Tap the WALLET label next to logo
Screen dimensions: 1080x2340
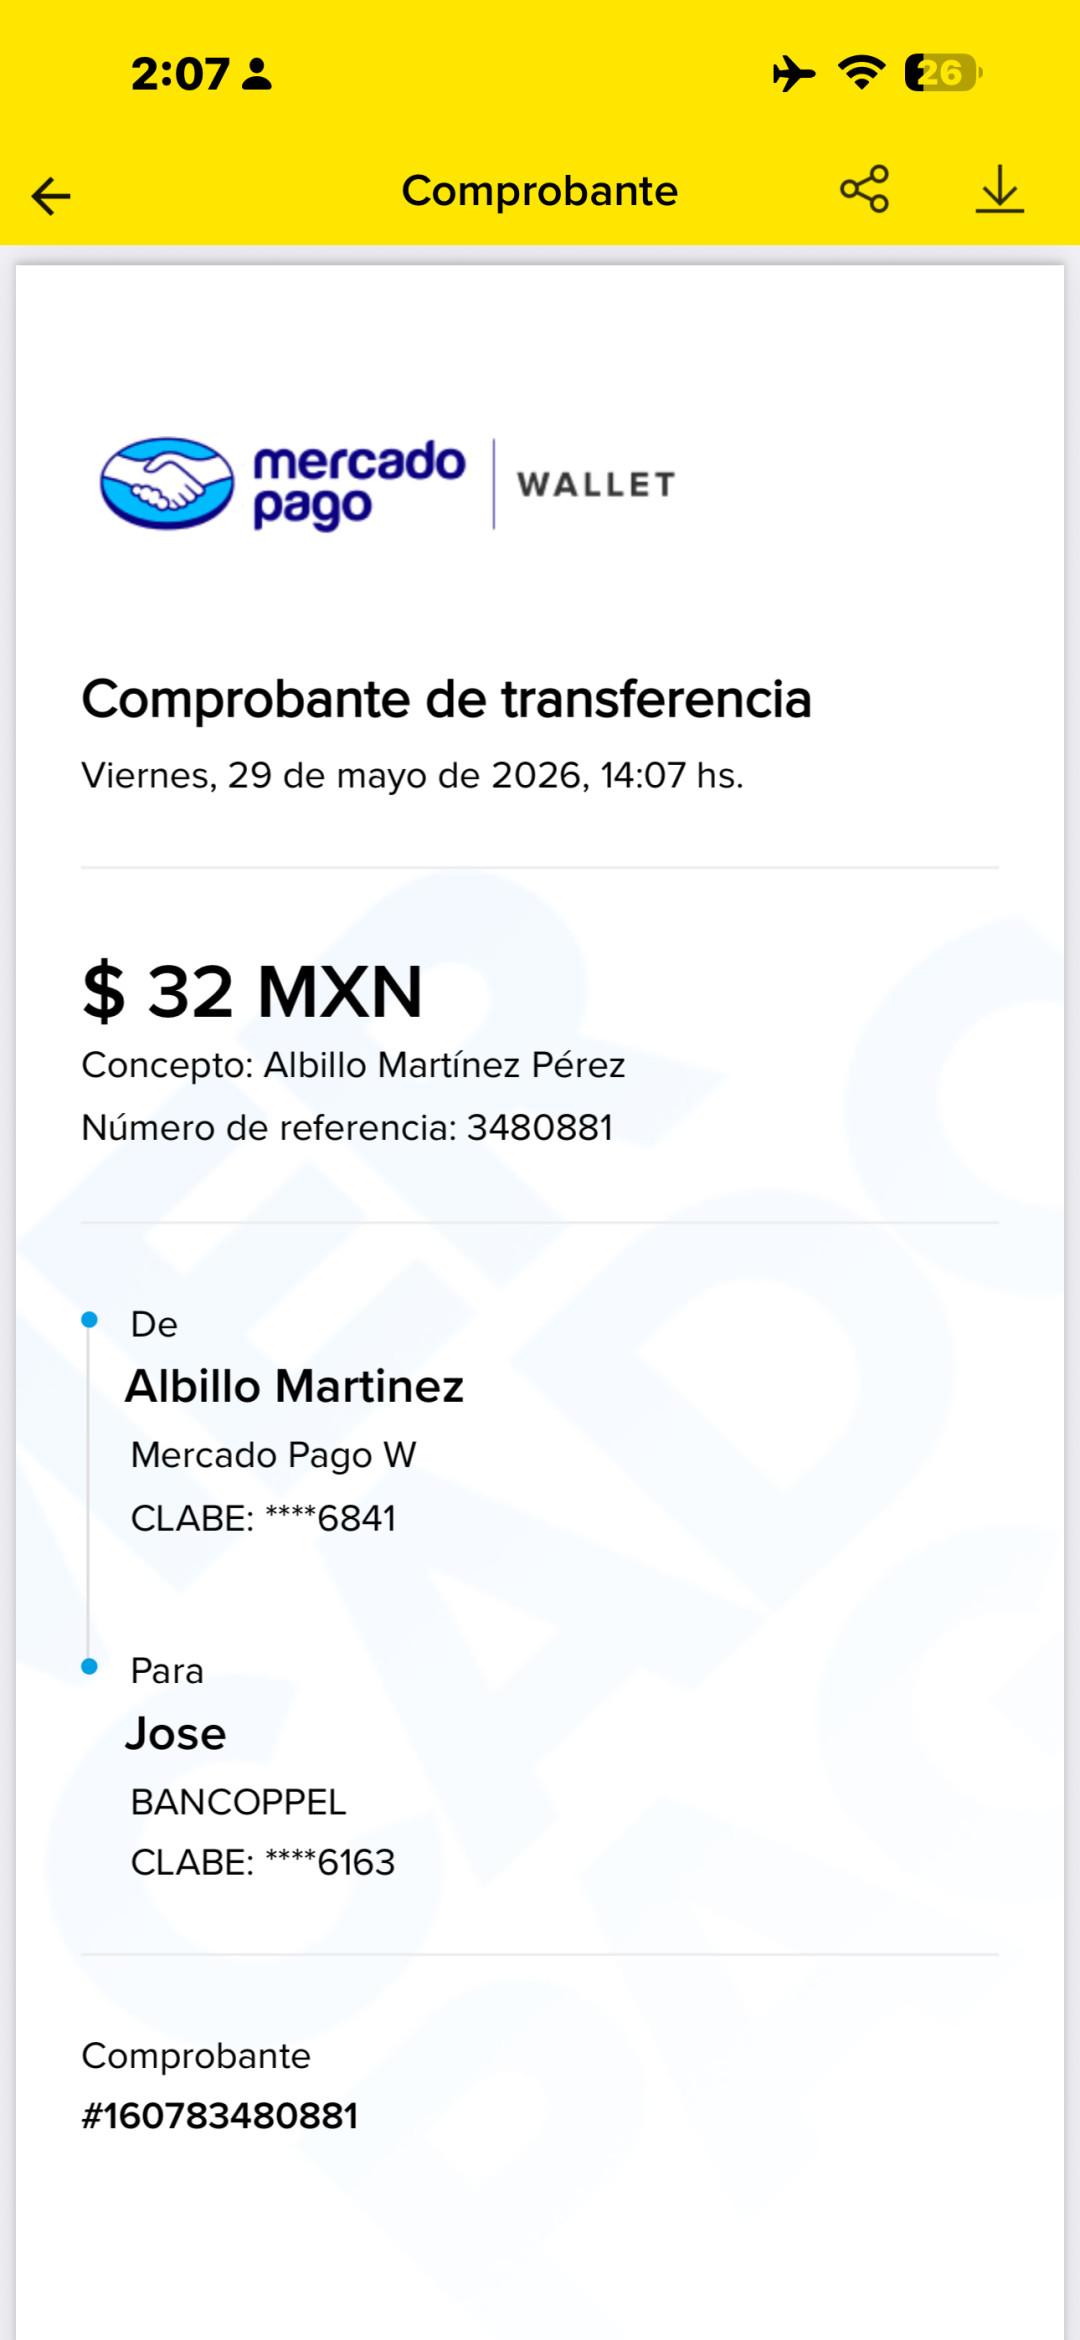point(597,485)
